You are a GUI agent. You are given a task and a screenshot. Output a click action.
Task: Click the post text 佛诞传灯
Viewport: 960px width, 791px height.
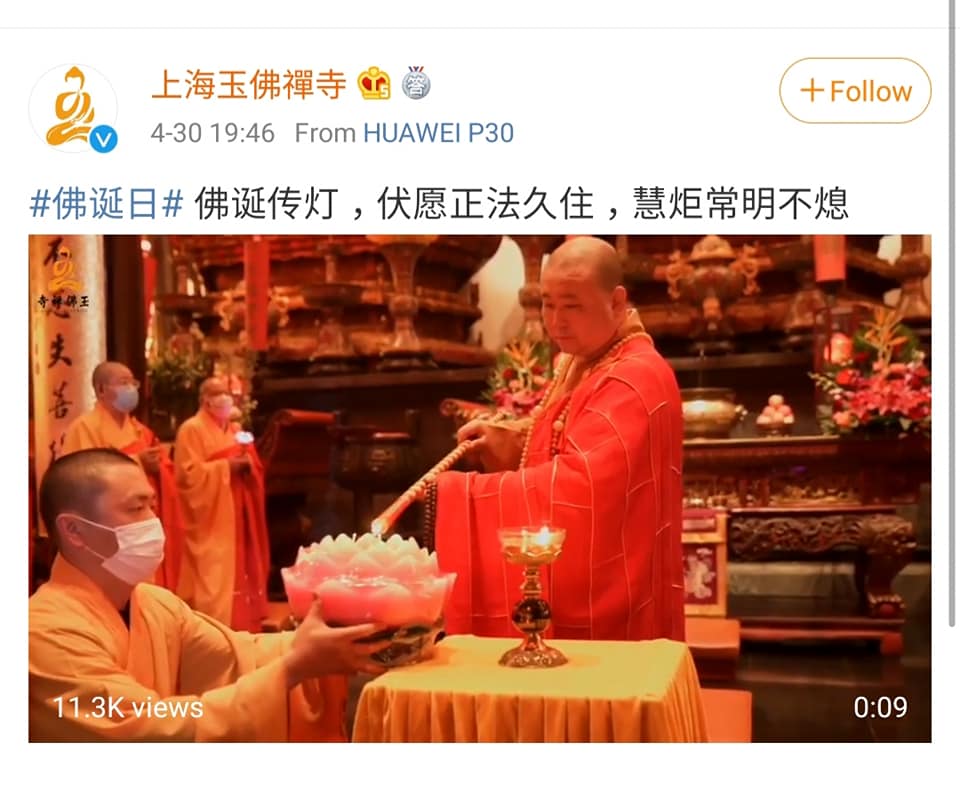pyautogui.click(x=266, y=203)
